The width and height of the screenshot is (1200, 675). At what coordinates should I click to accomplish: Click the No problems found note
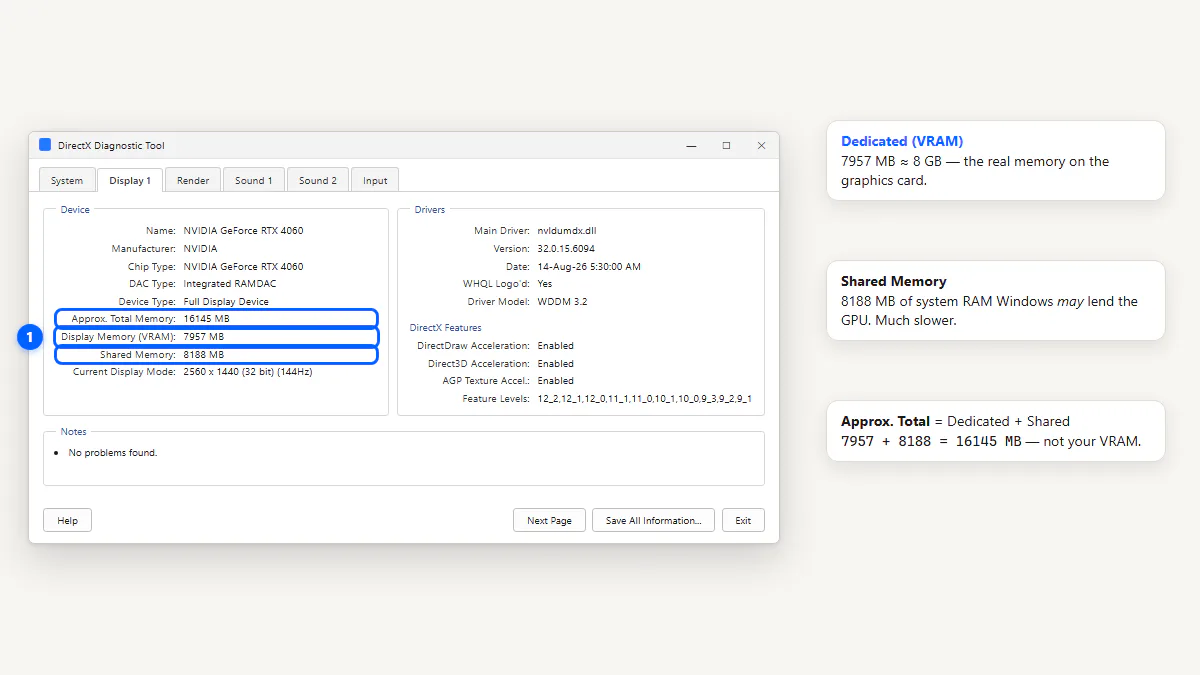pos(112,452)
